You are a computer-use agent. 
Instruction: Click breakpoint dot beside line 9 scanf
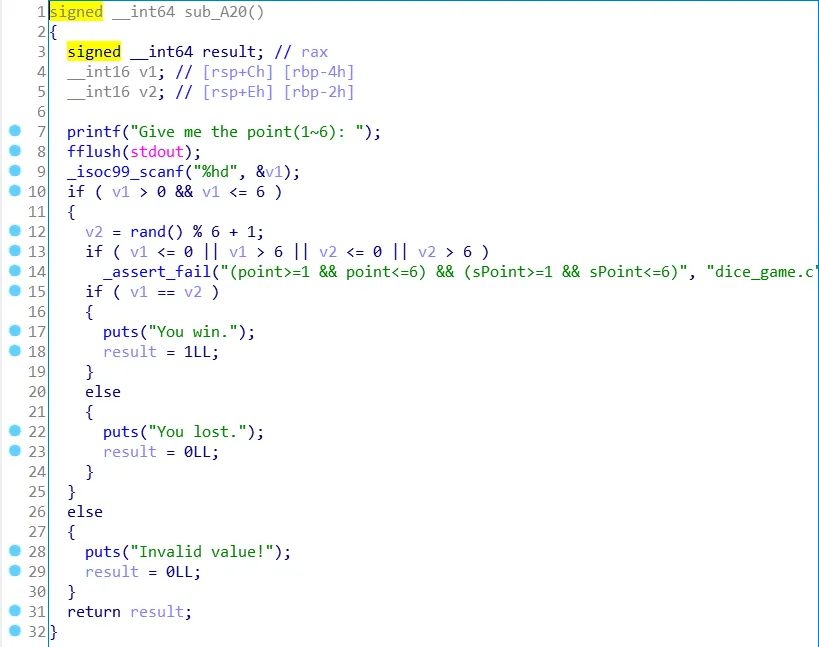[x=15, y=170]
